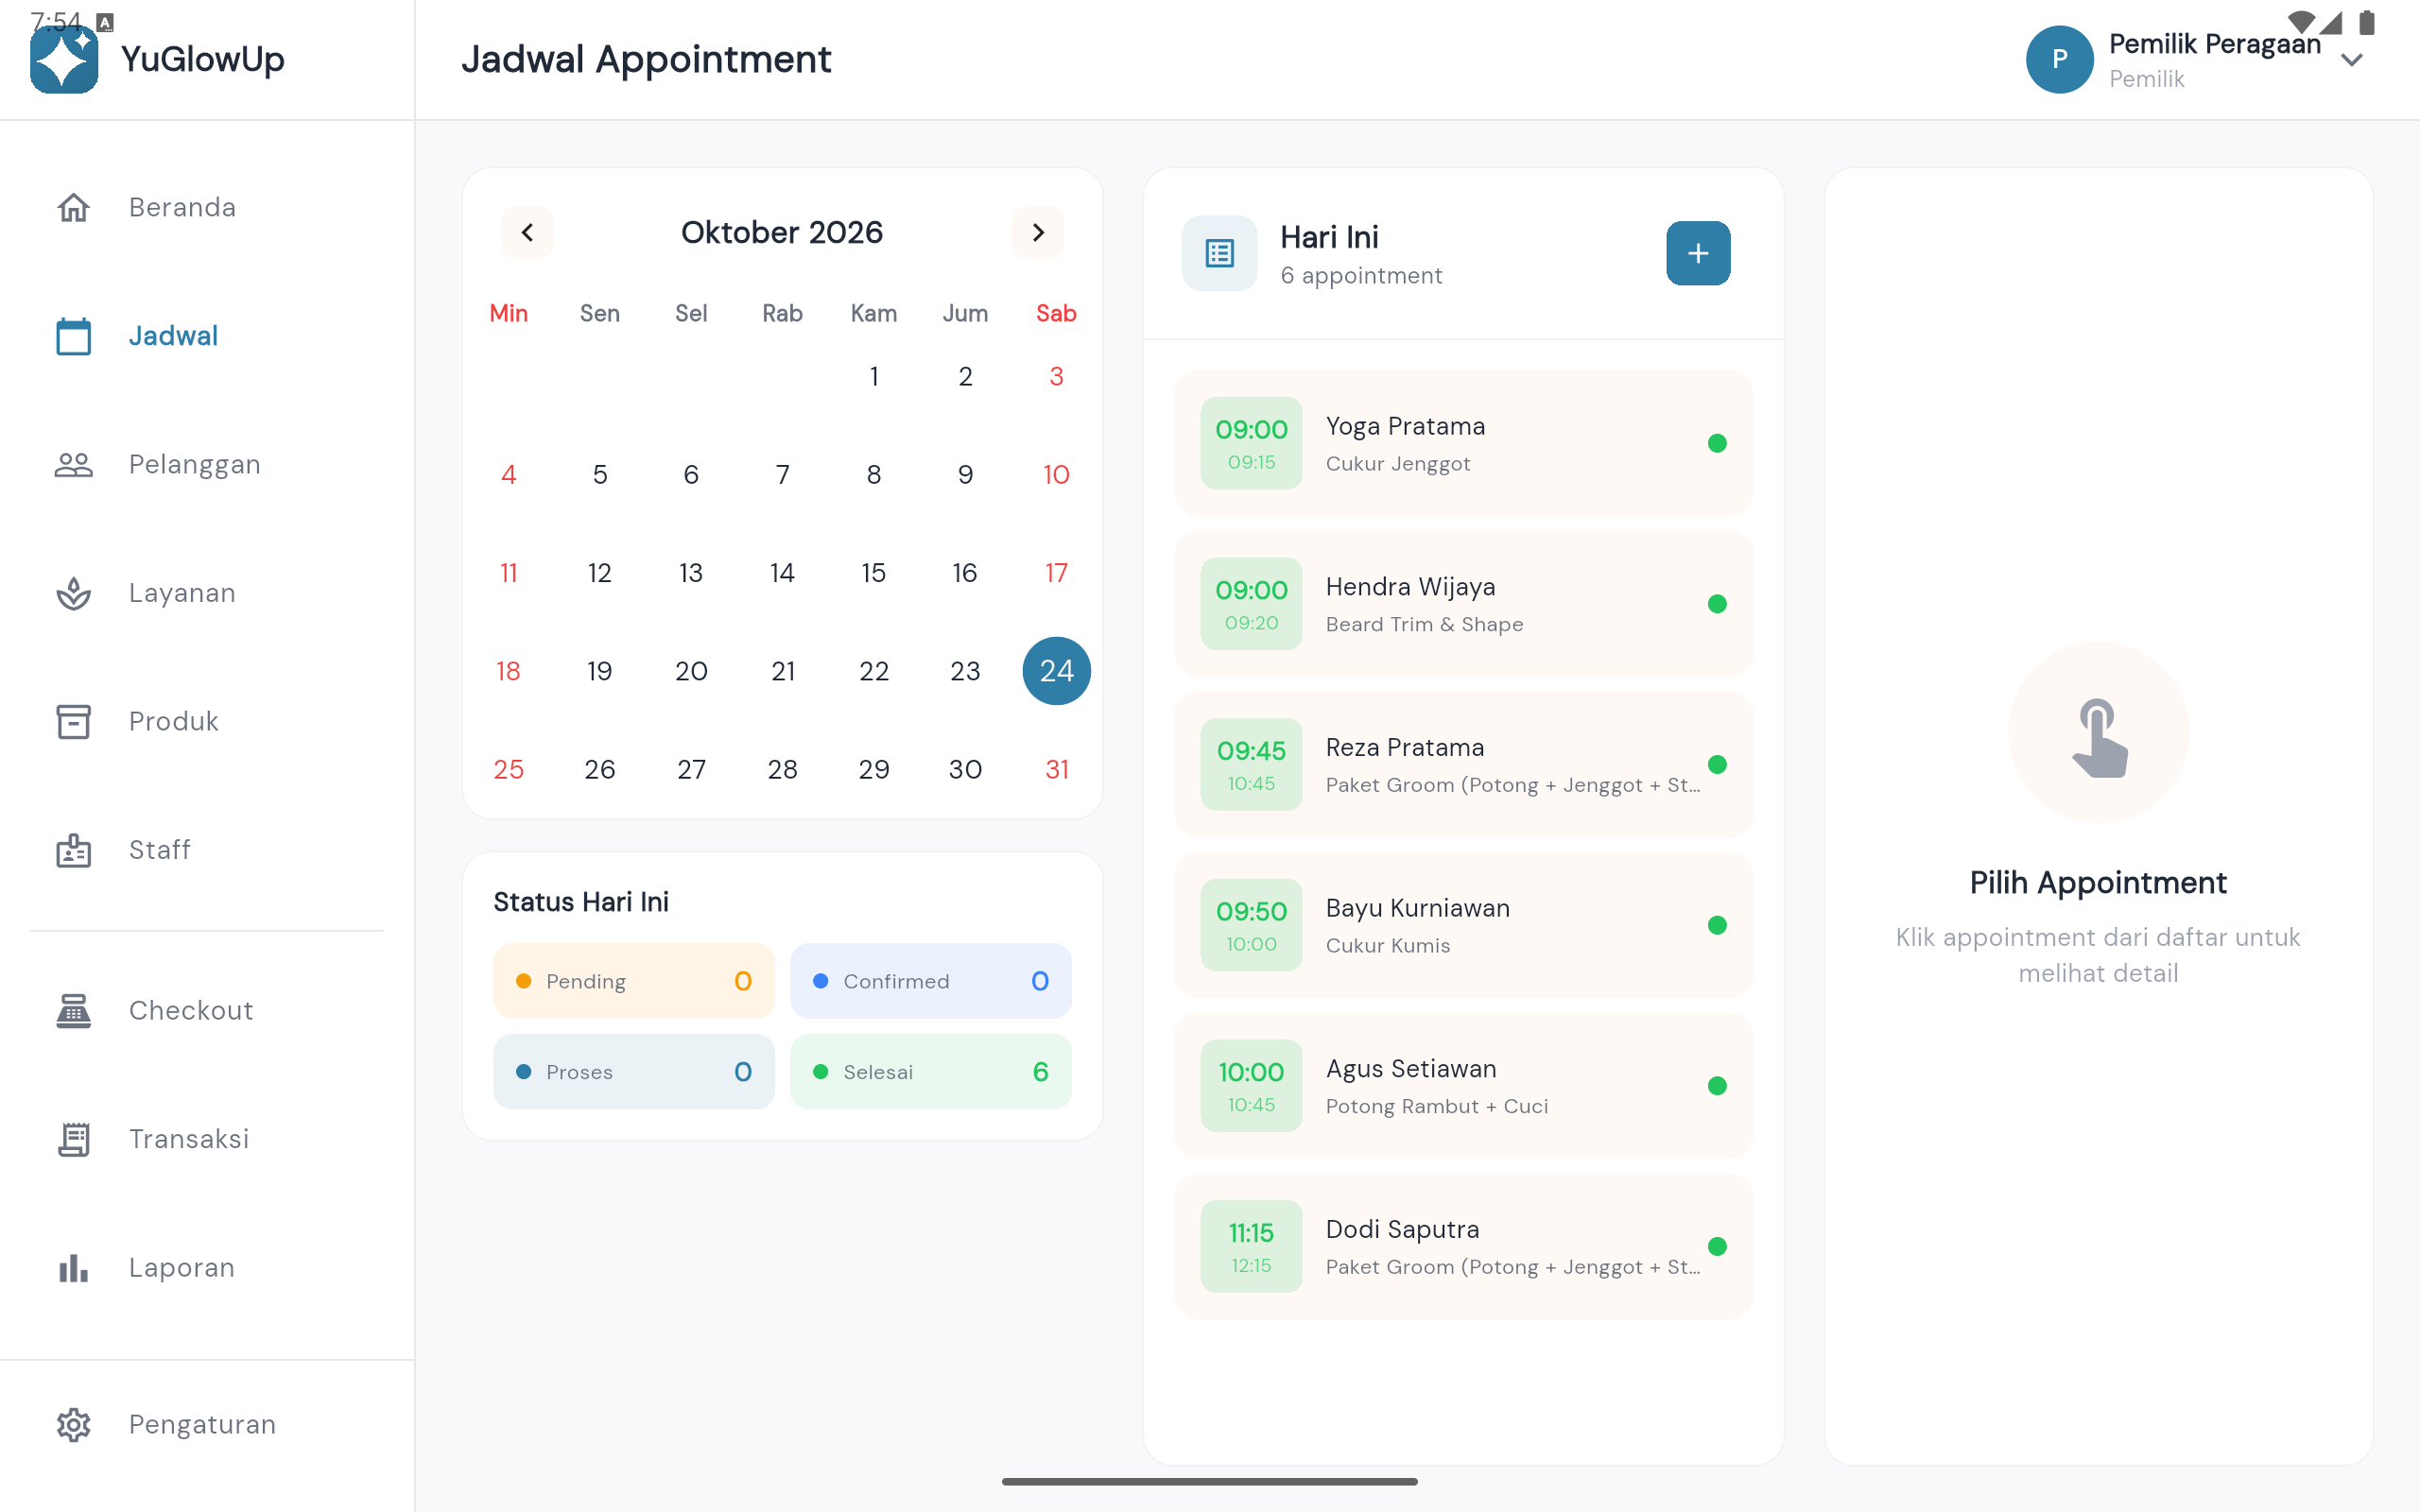Go to previous month in calendar
Viewport: 2420px width, 1512px height.
click(527, 232)
